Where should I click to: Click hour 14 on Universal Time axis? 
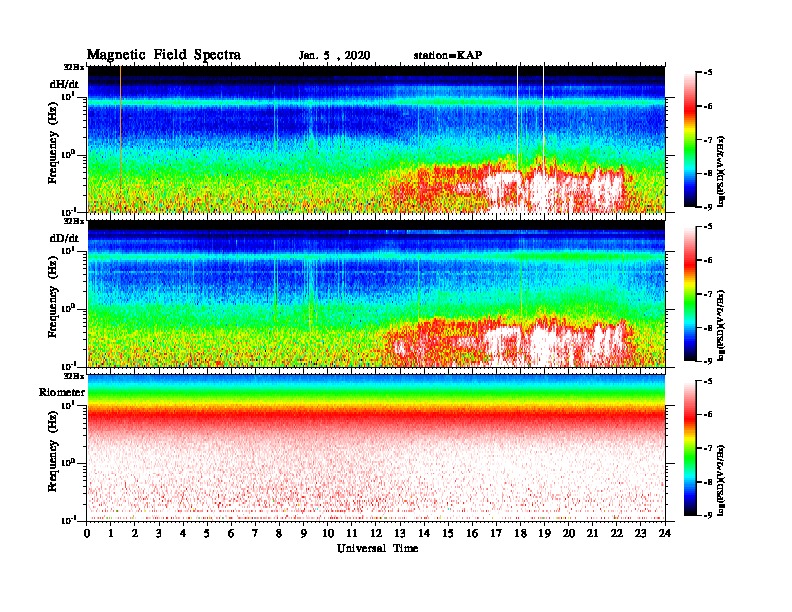tap(424, 533)
